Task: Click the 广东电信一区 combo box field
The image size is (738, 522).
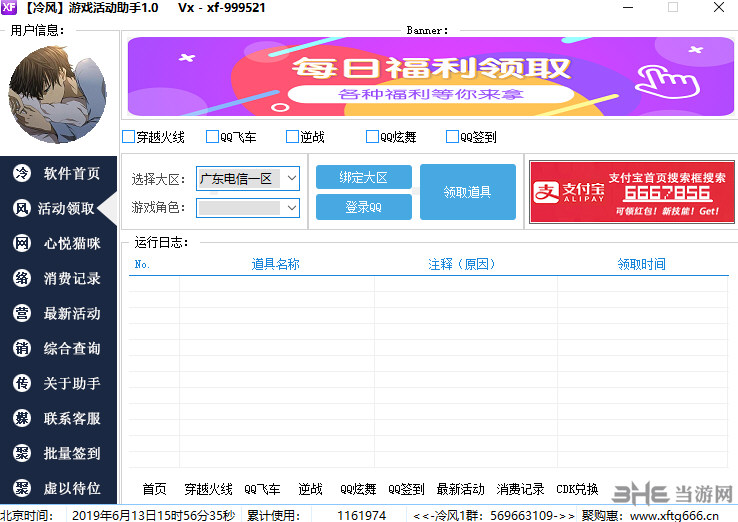Action: 248,178
